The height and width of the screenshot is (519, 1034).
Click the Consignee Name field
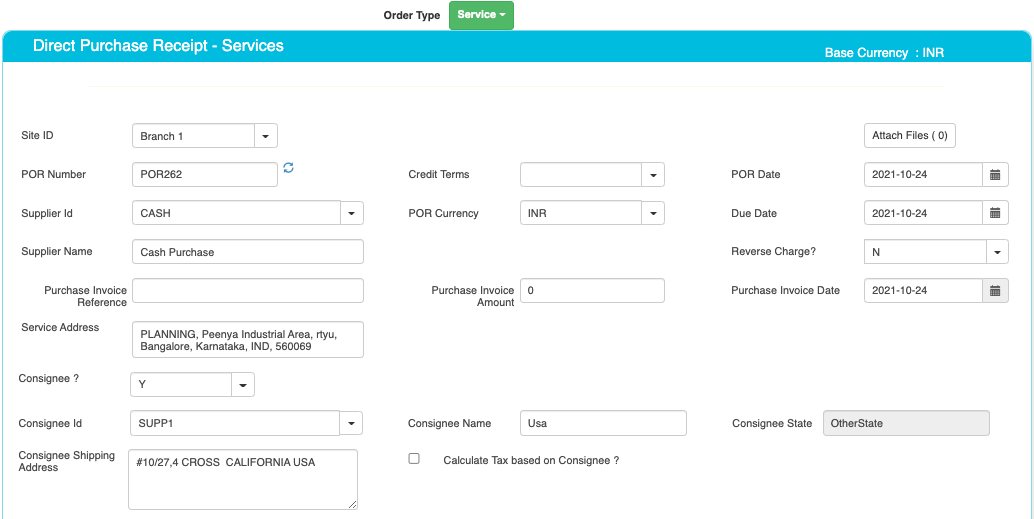click(603, 423)
